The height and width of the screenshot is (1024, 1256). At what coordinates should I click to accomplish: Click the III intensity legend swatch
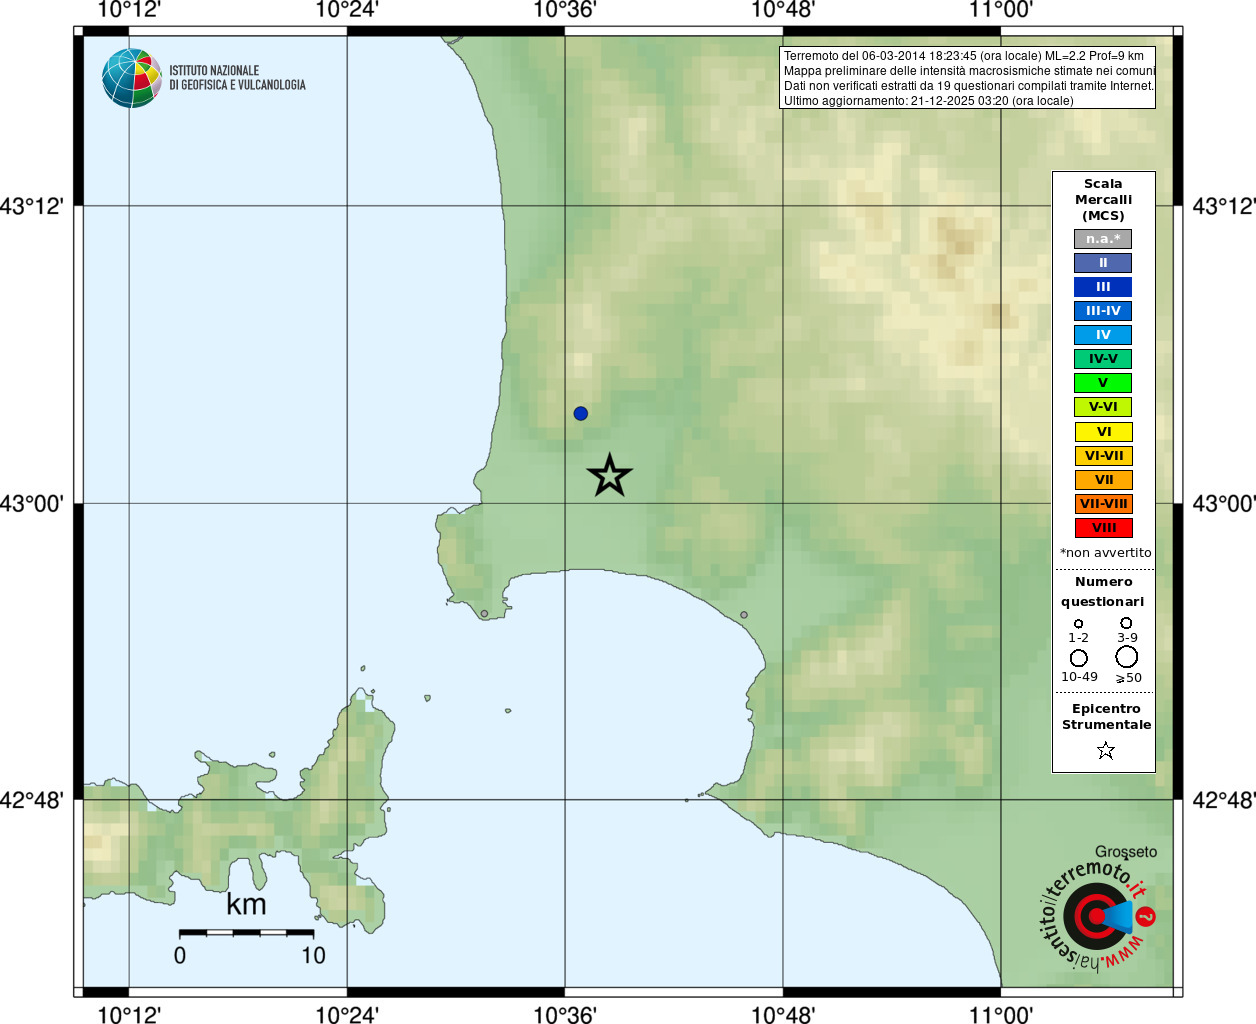pyautogui.click(x=1103, y=287)
